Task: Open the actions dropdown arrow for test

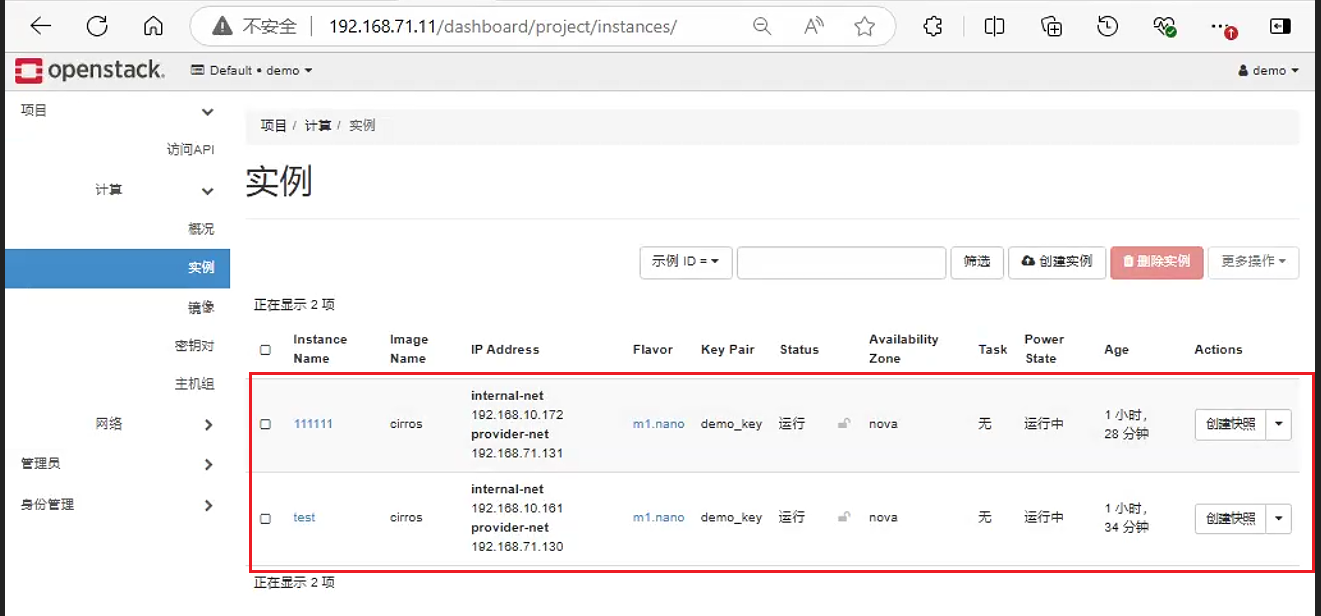Action: pyautogui.click(x=1279, y=518)
